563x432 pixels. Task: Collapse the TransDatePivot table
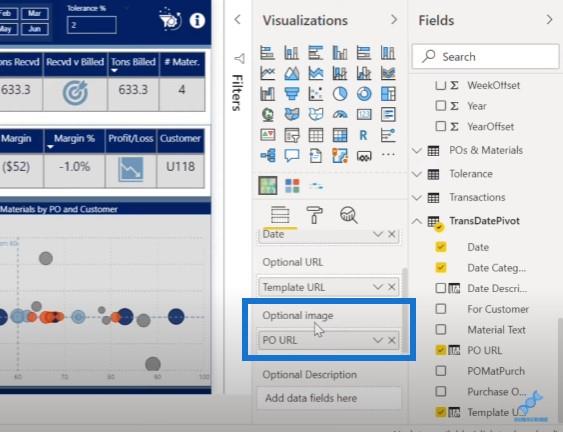417,221
